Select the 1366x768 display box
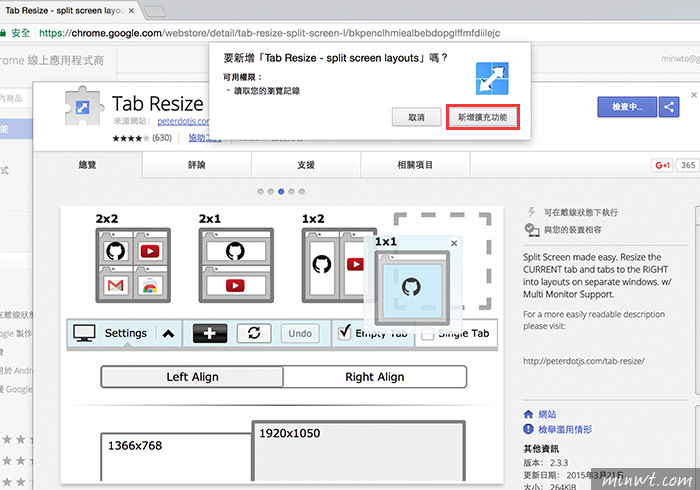 coord(176,457)
